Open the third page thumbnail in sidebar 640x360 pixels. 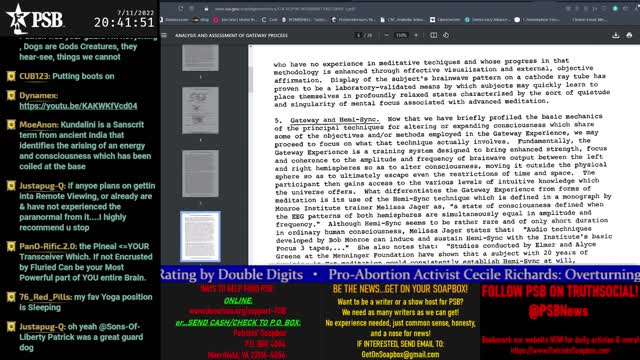pos(200,173)
